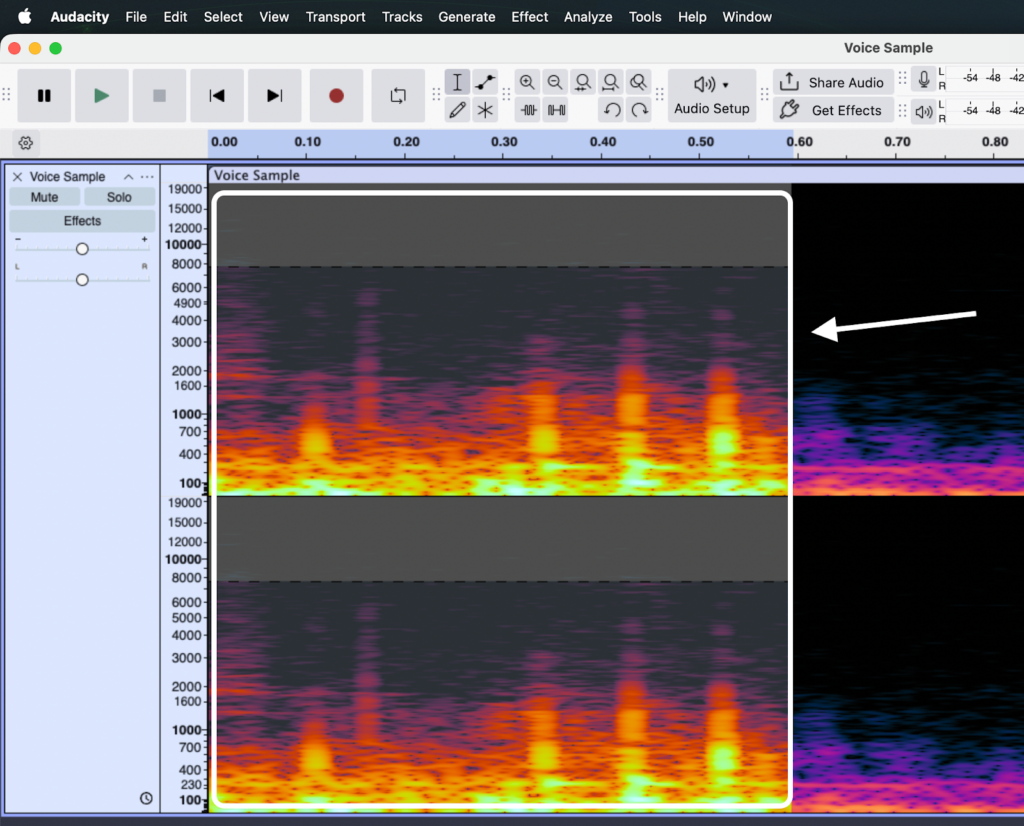1024x826 pixels.
Task: Click the Undo arrow icon
Action: pyautogui.click(x=611, y=110)
